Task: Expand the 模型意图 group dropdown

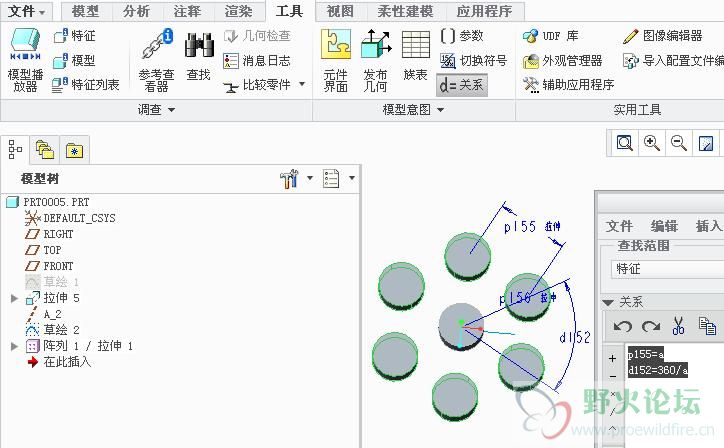Action: point(440,110)
